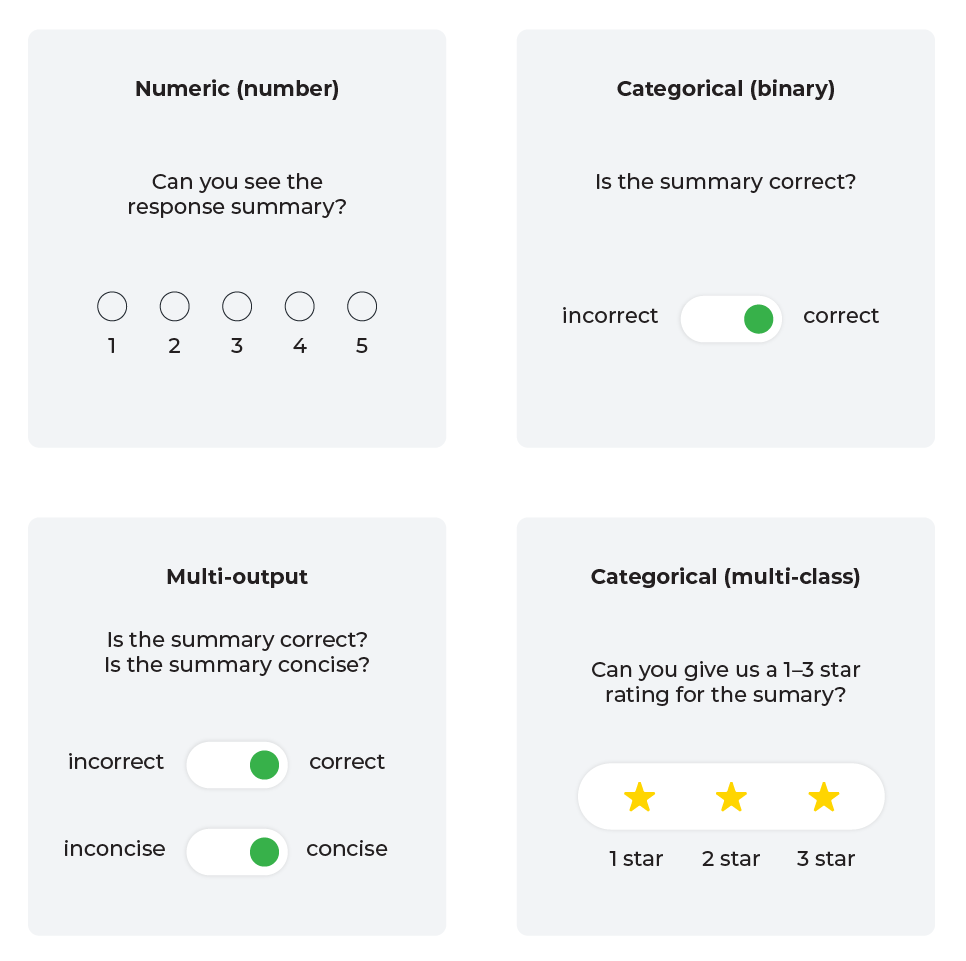Toggle the concise/inconcise switch

point(237,852)
